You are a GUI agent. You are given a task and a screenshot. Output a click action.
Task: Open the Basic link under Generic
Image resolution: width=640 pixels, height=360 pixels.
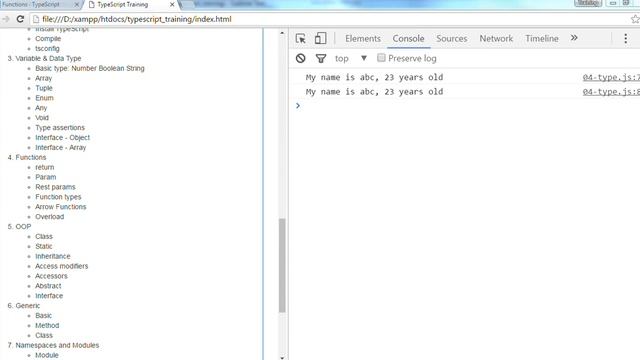(43, 316)
